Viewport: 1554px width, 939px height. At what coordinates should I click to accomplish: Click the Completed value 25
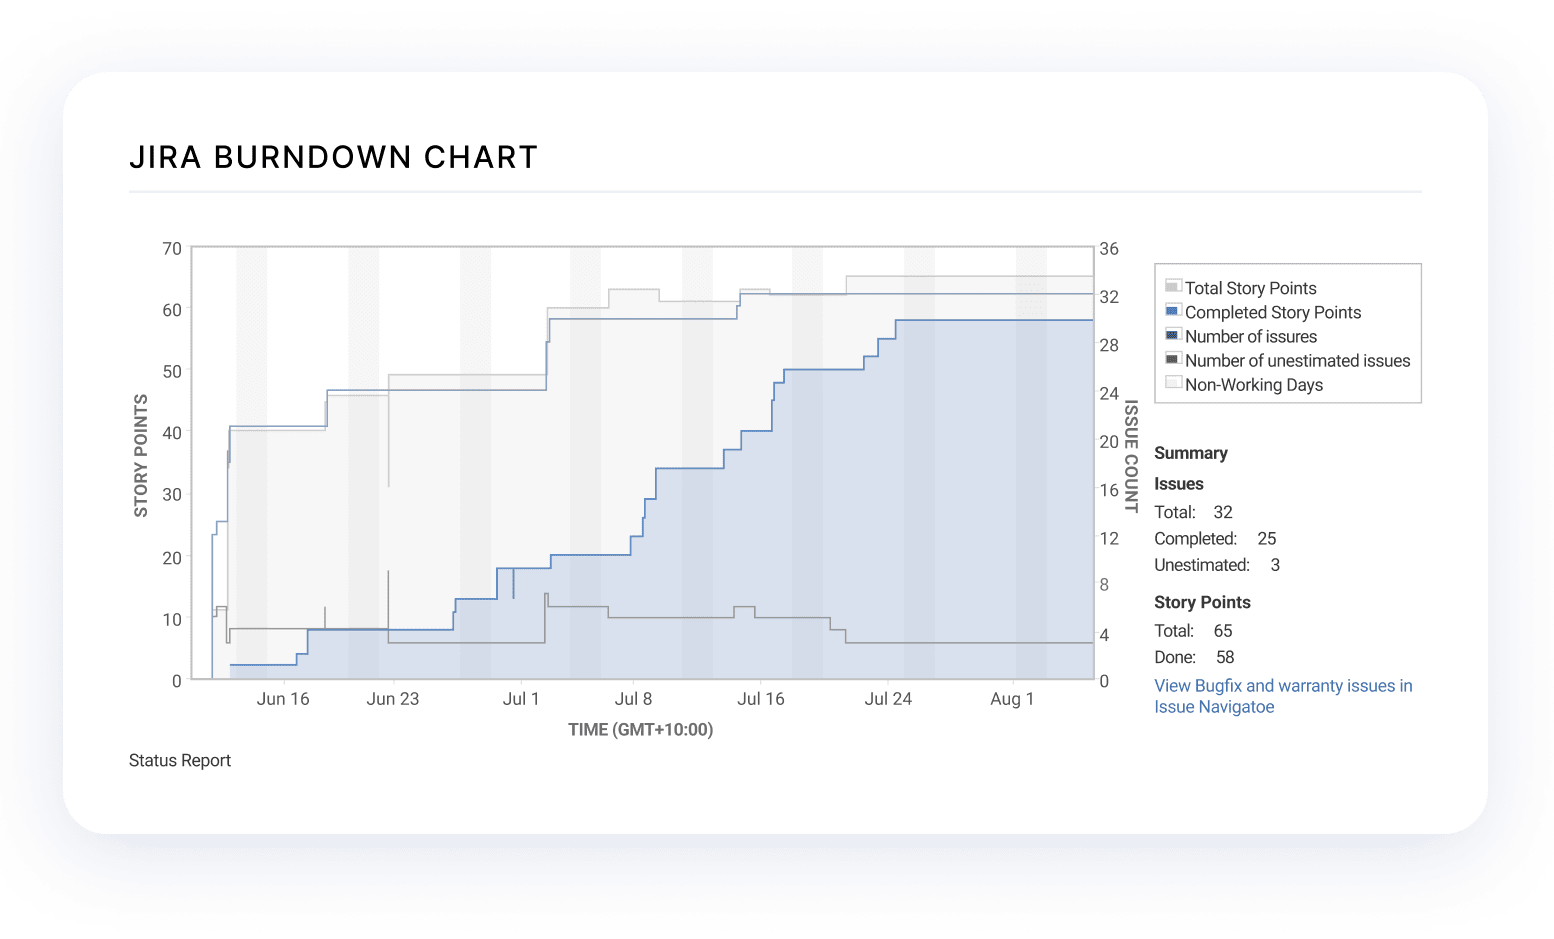tap(1266, 538)
